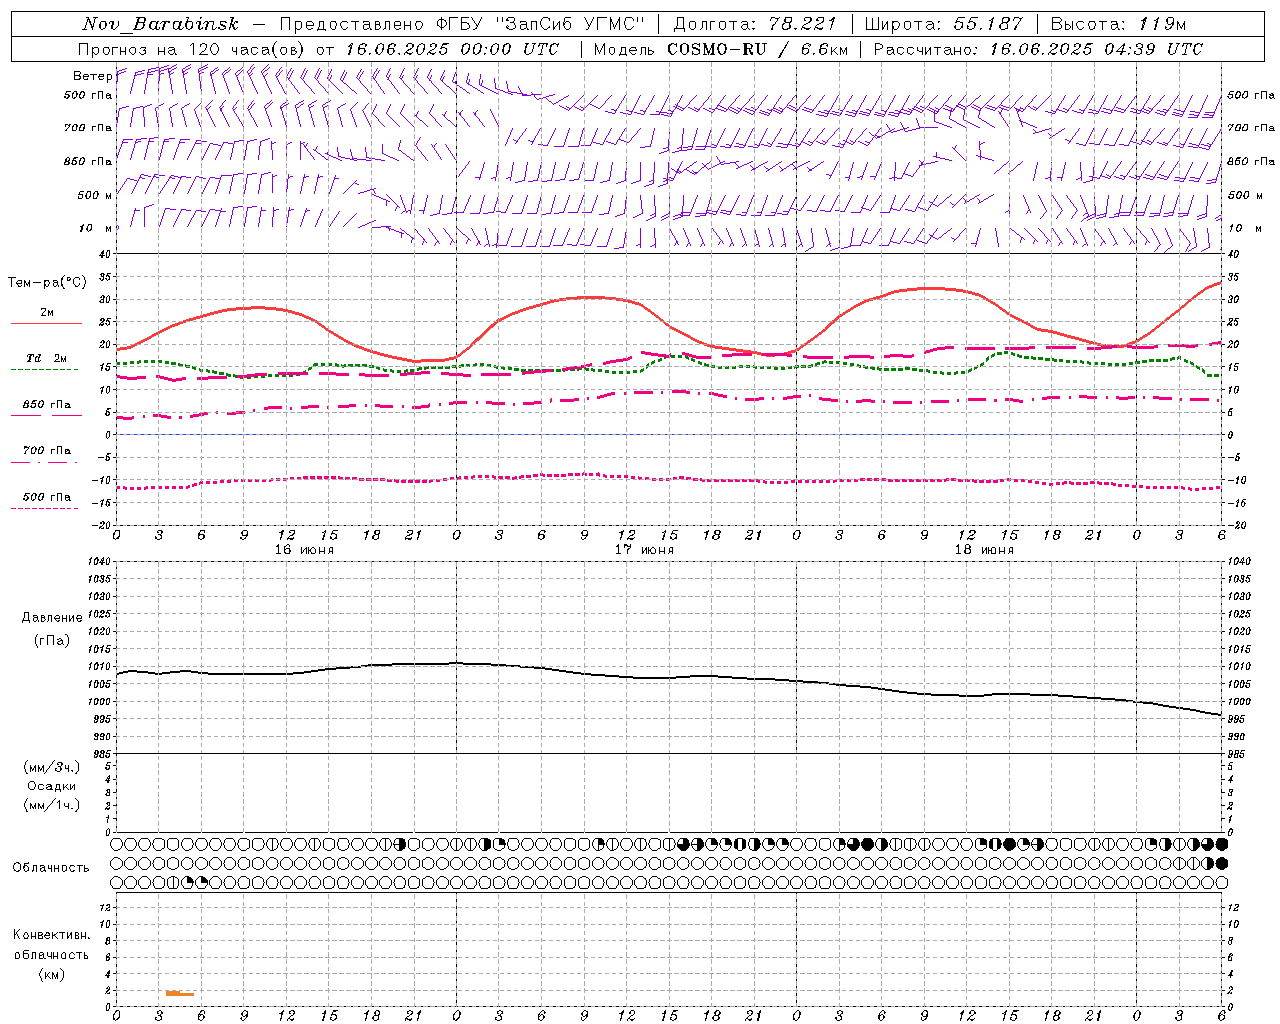Viewport: 1280px width, 1024px height.
Task: Click the pink dash-dot 700 гПа legend line
Action: (x=44, y=462)
